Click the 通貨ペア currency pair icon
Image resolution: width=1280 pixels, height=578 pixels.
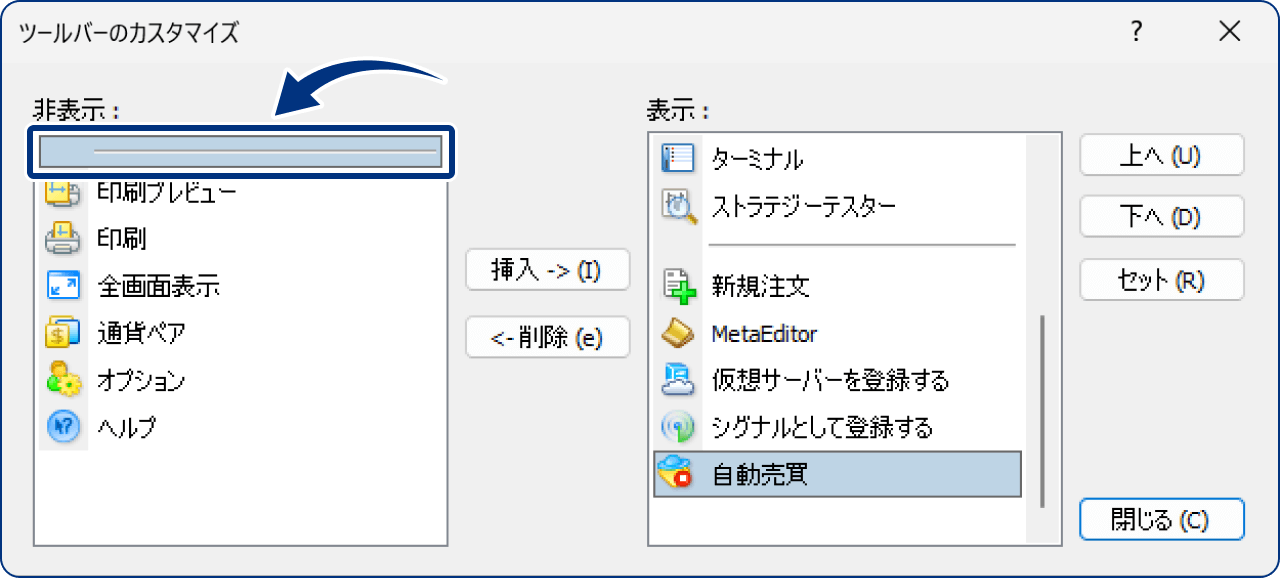[63, 333]
